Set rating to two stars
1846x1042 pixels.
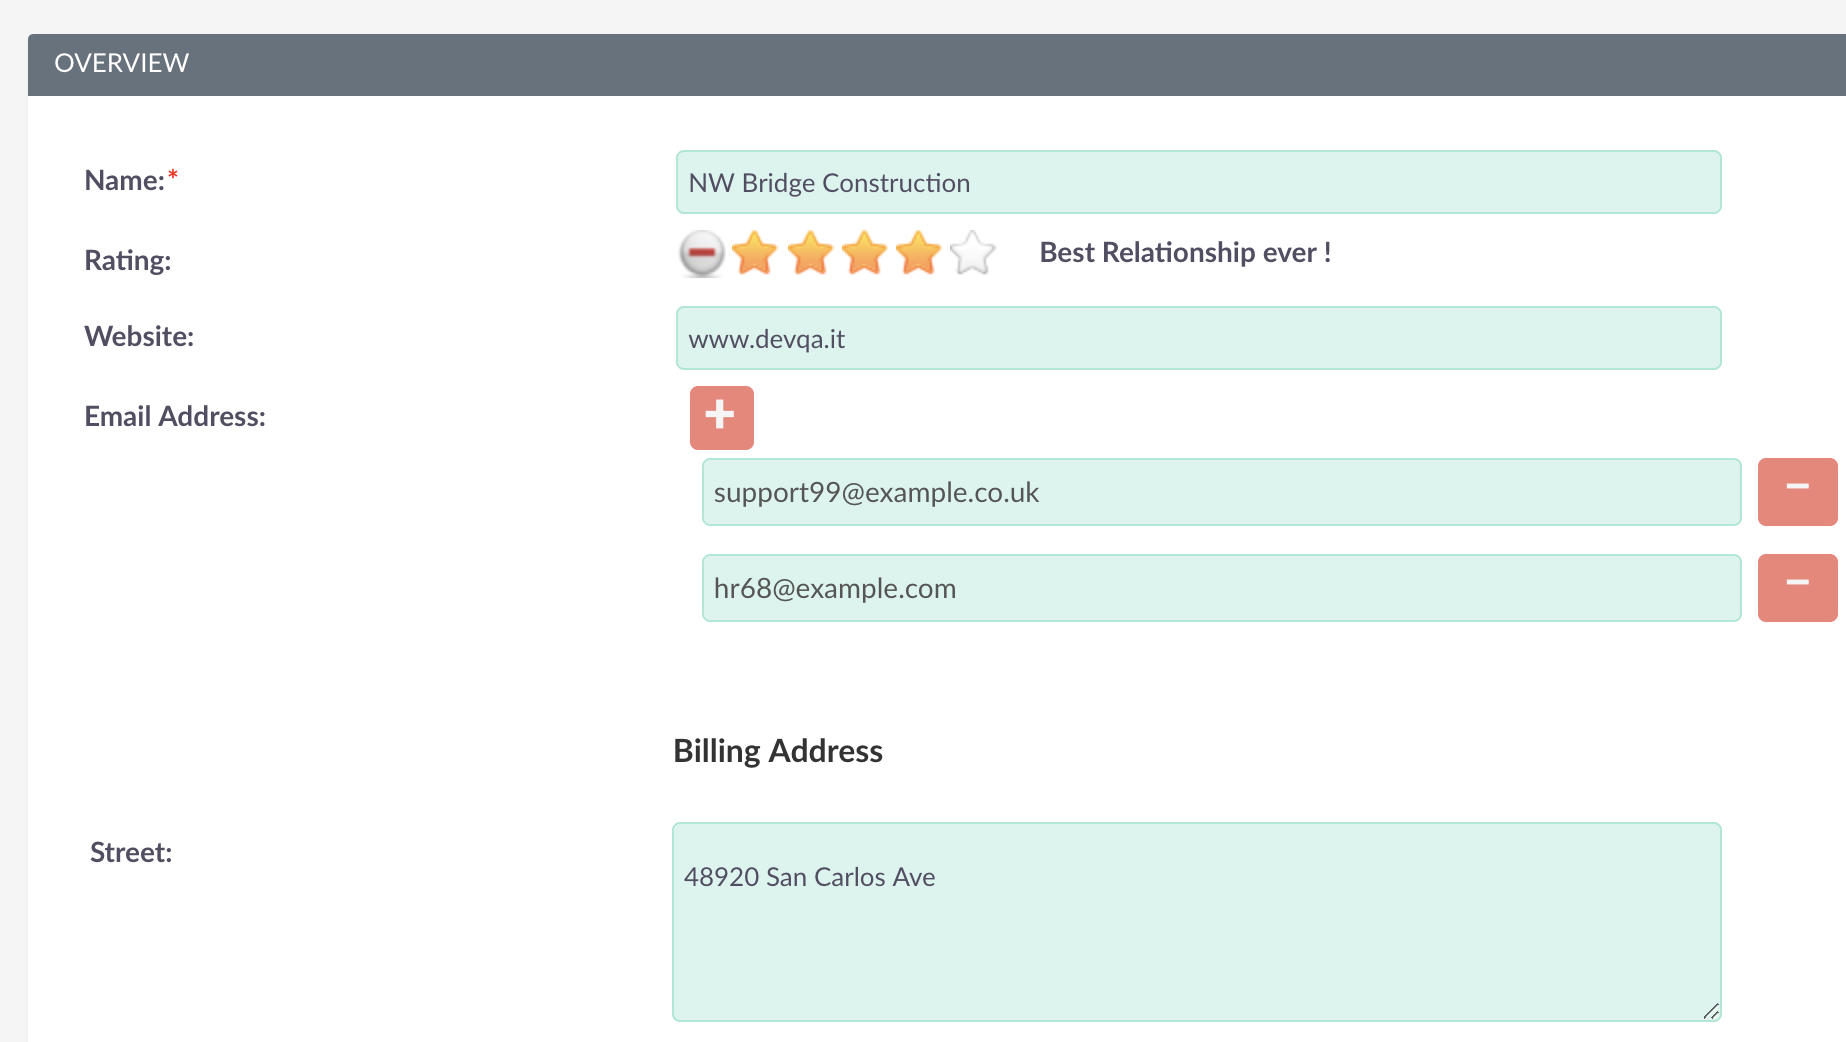pyautogui.click(x=810, y=253)
